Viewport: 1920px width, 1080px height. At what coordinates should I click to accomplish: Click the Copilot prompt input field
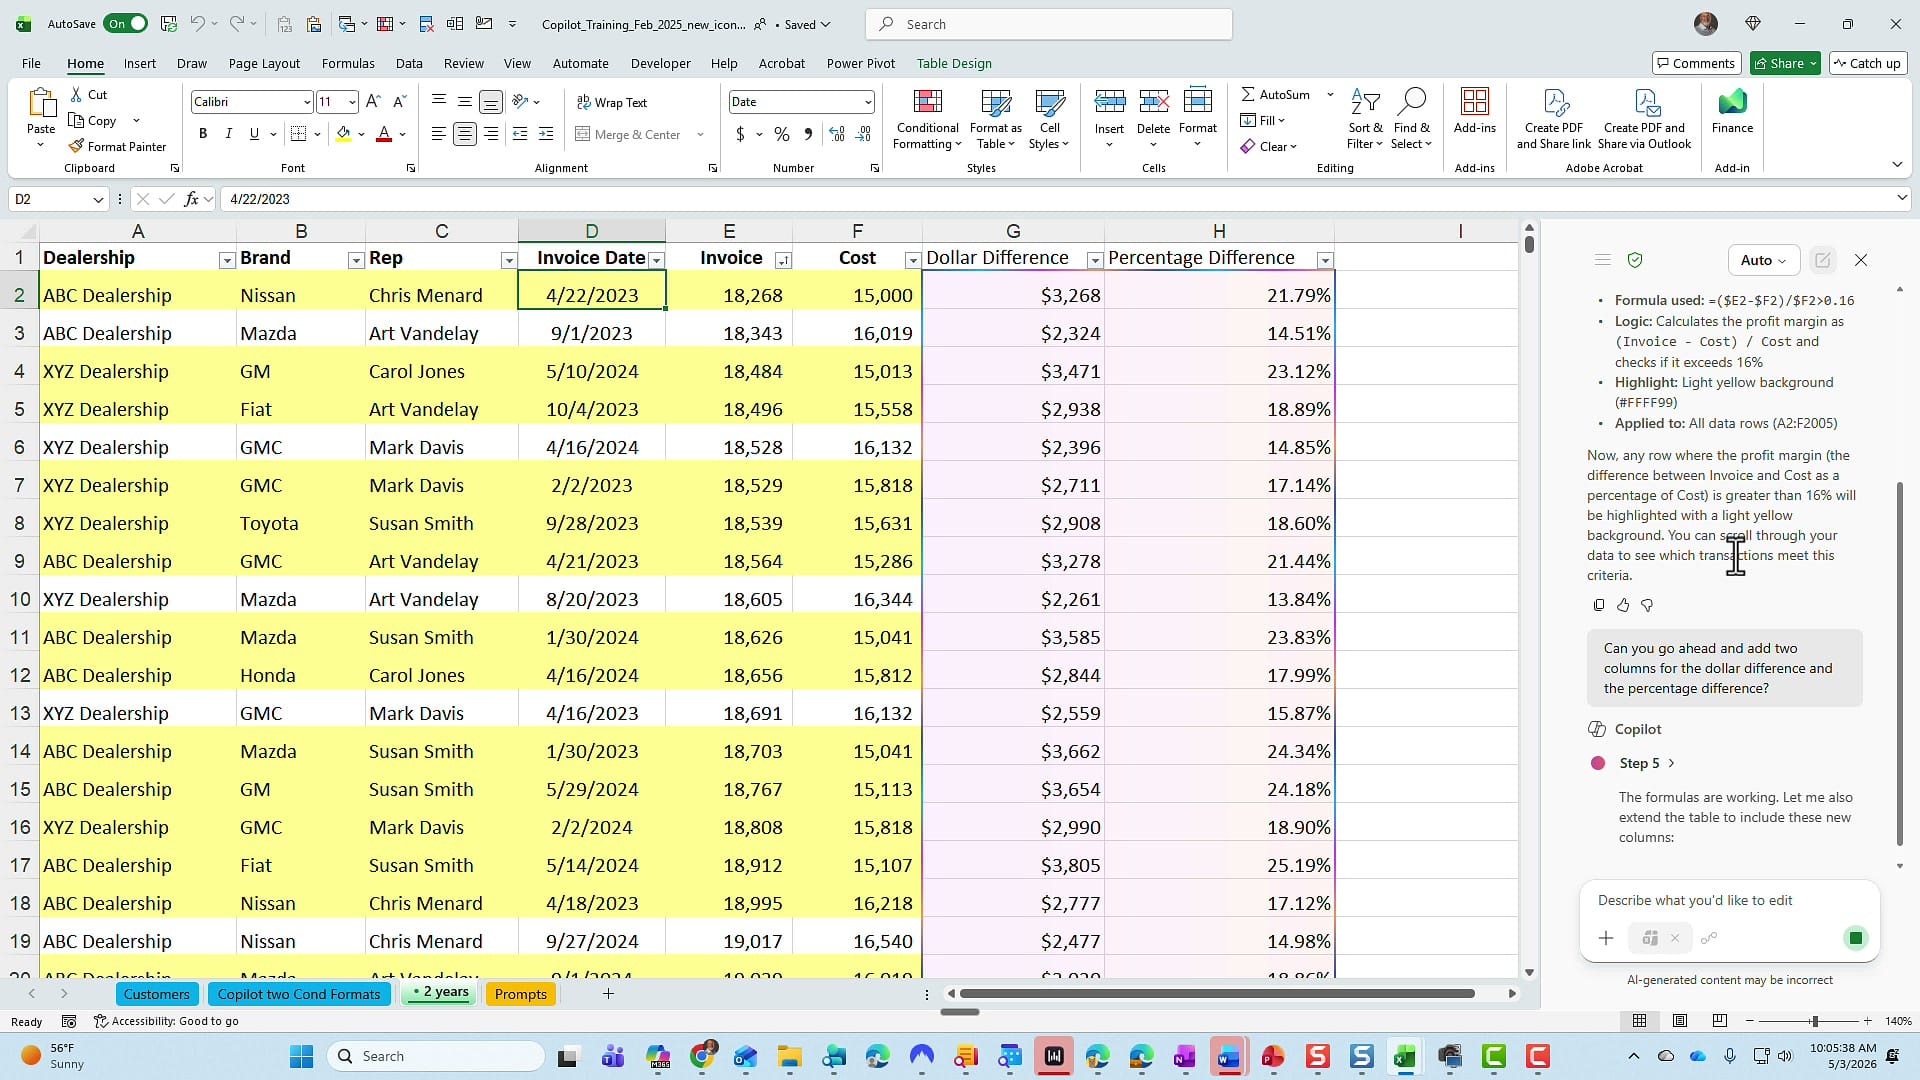pyautogui.click(x=1729, y=900)
